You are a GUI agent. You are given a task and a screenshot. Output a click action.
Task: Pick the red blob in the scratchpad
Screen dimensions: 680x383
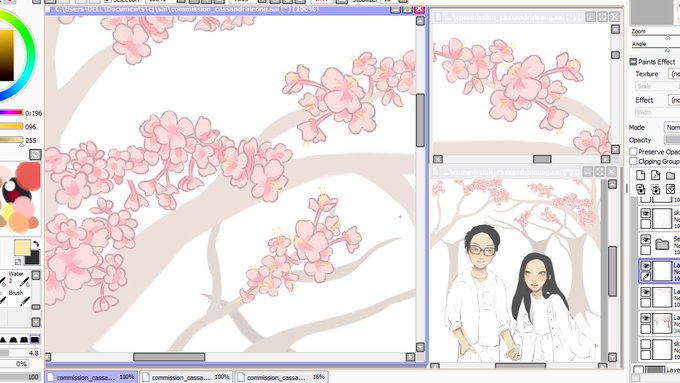29,175
